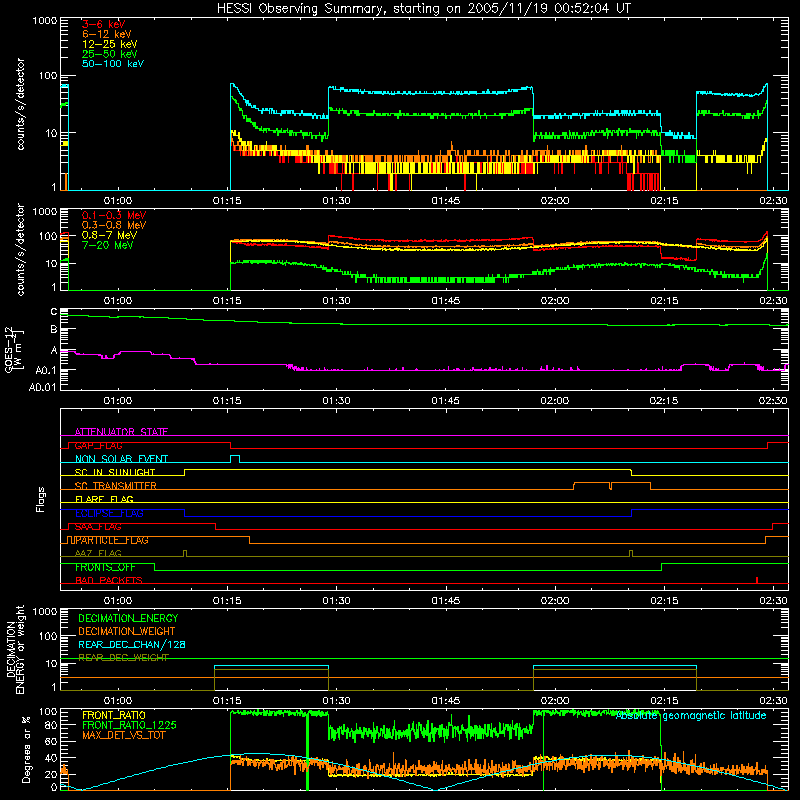Click the GOES-12 axis label
This screenshot has width=800, height=800.
point(13,349)
